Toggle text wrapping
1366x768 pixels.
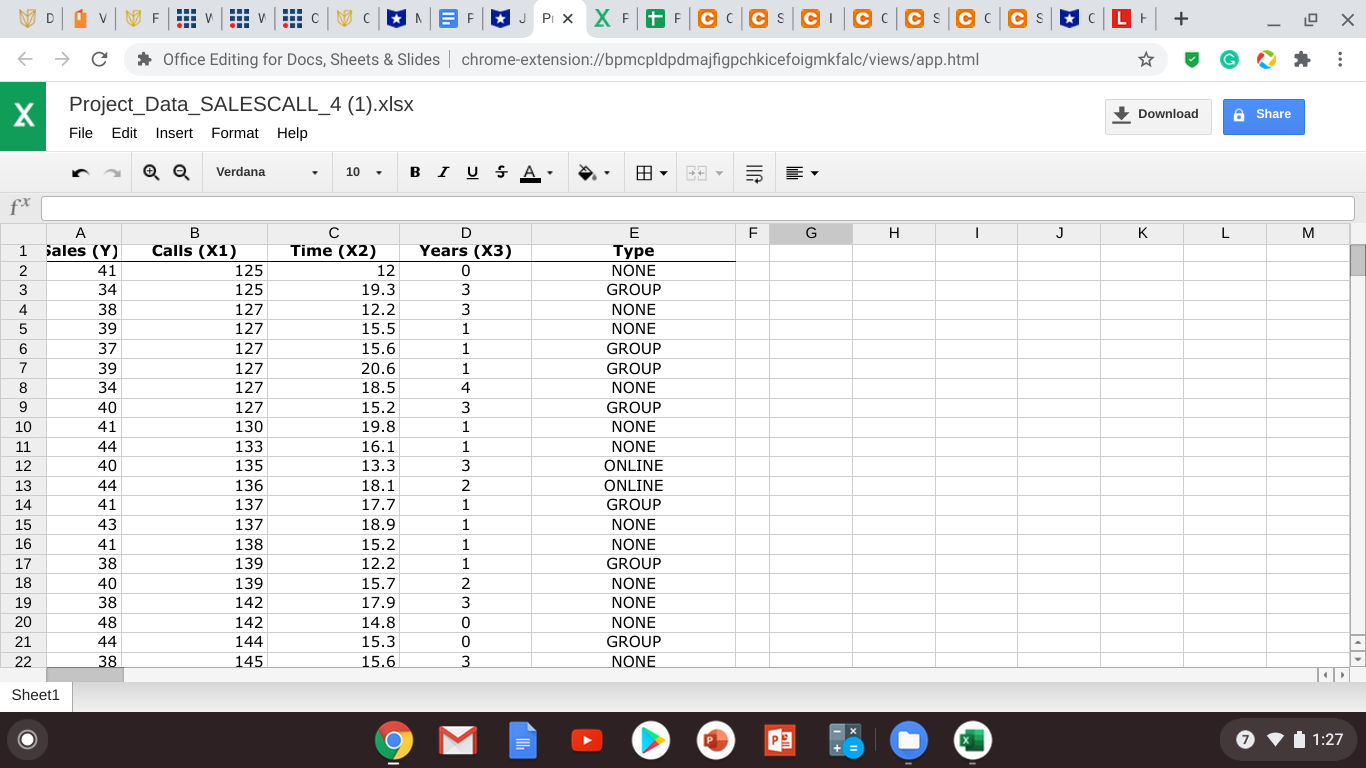tap(755, 173)
